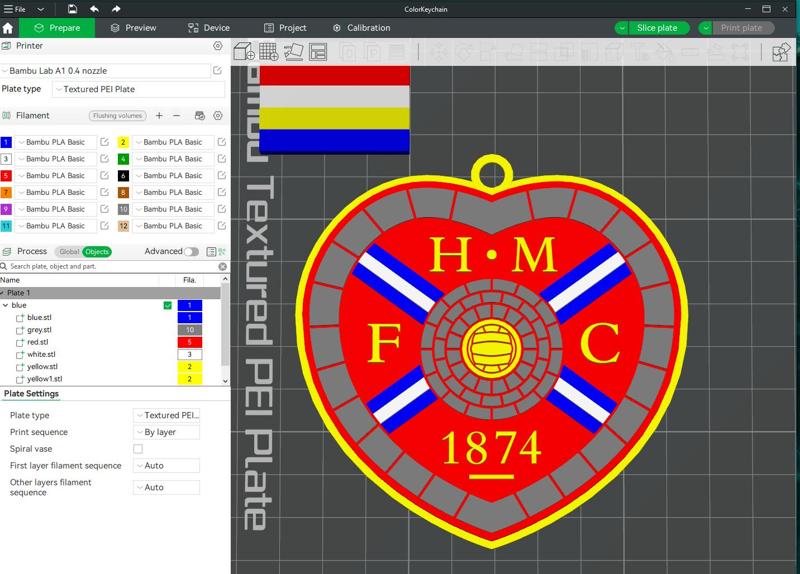This screenshot has width=800, height=574.
Task: Open the Print sequence By layer dropdown
Action: pyautogui.click(x=166, y=432)
